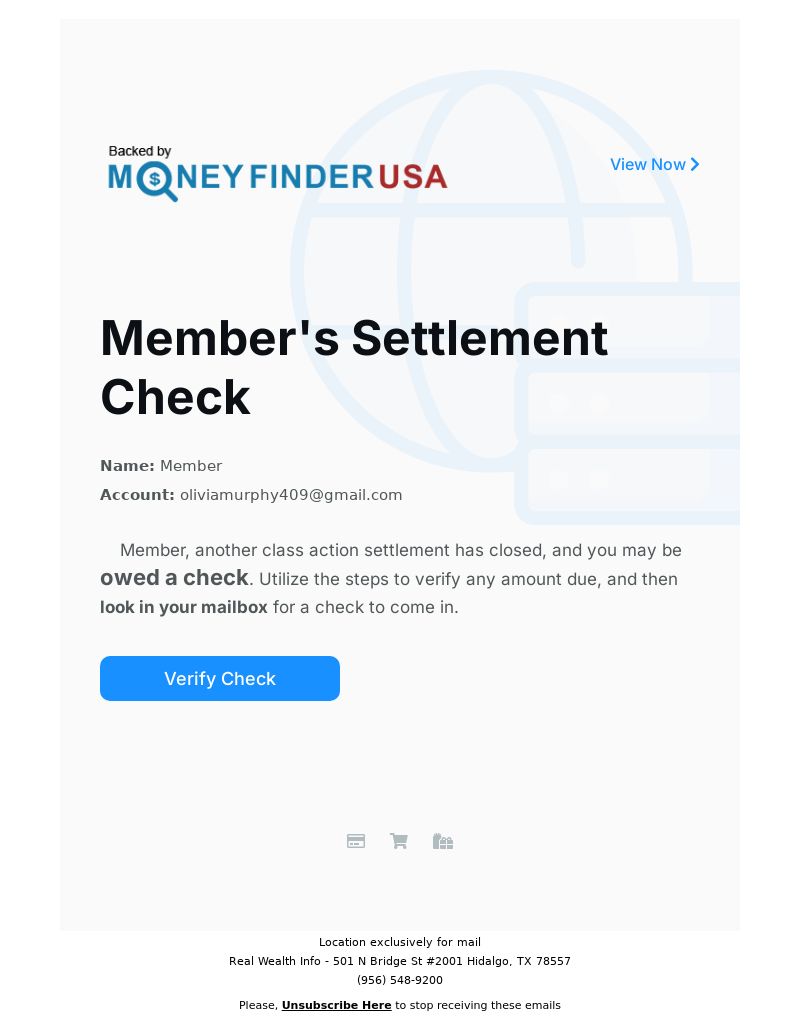Click the "Location exclusively for mail" text
The image size is (800, 1023).
click(400, 942)
